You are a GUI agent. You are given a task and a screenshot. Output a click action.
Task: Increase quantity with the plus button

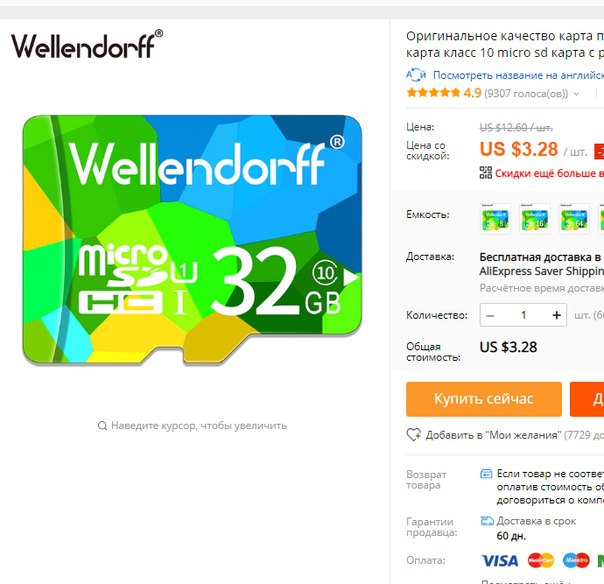click(x=556, y=315)
